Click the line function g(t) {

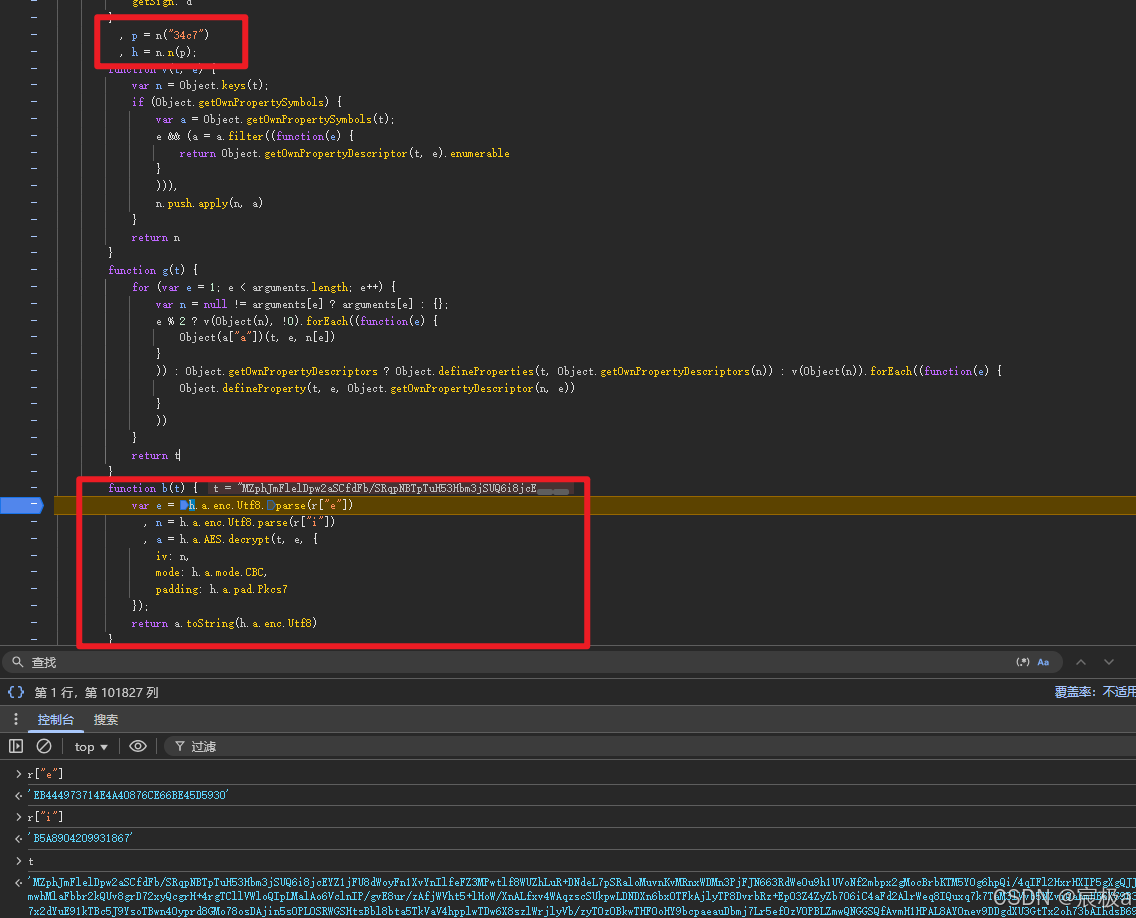click(x=153, y=270)
